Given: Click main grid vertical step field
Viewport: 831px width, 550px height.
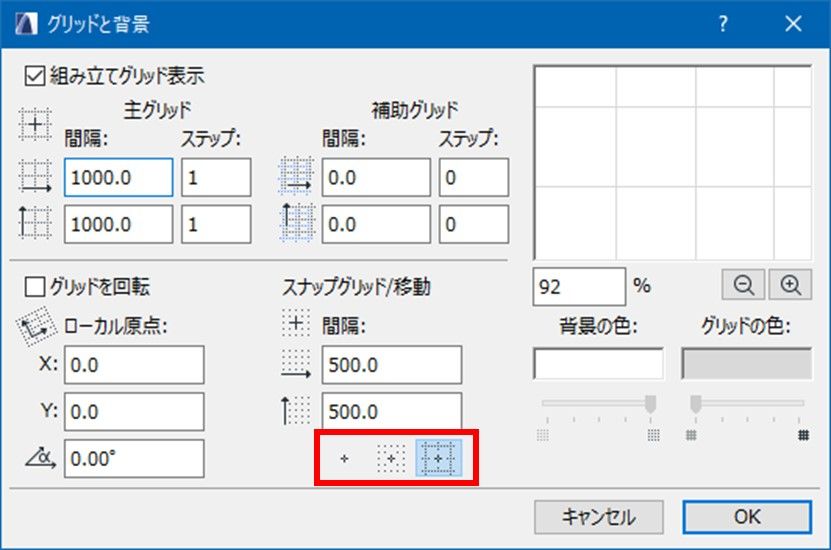Looking at the screenshot, I should pos(216,224).
